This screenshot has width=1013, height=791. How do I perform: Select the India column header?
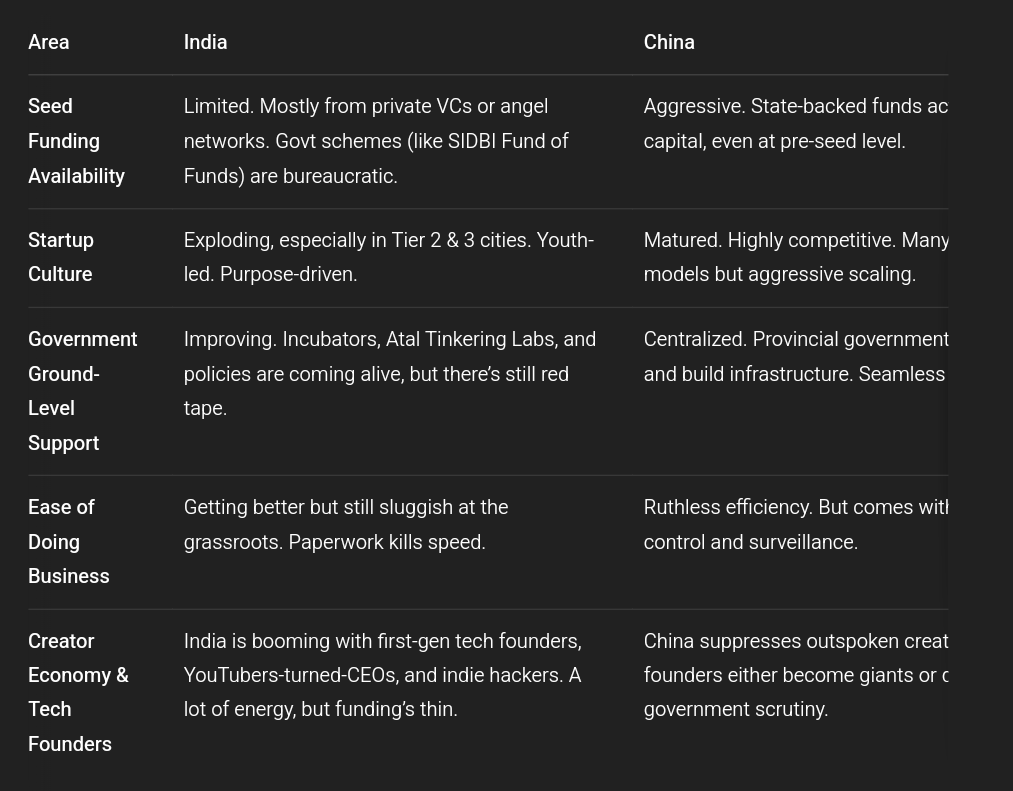coord(205,42)
